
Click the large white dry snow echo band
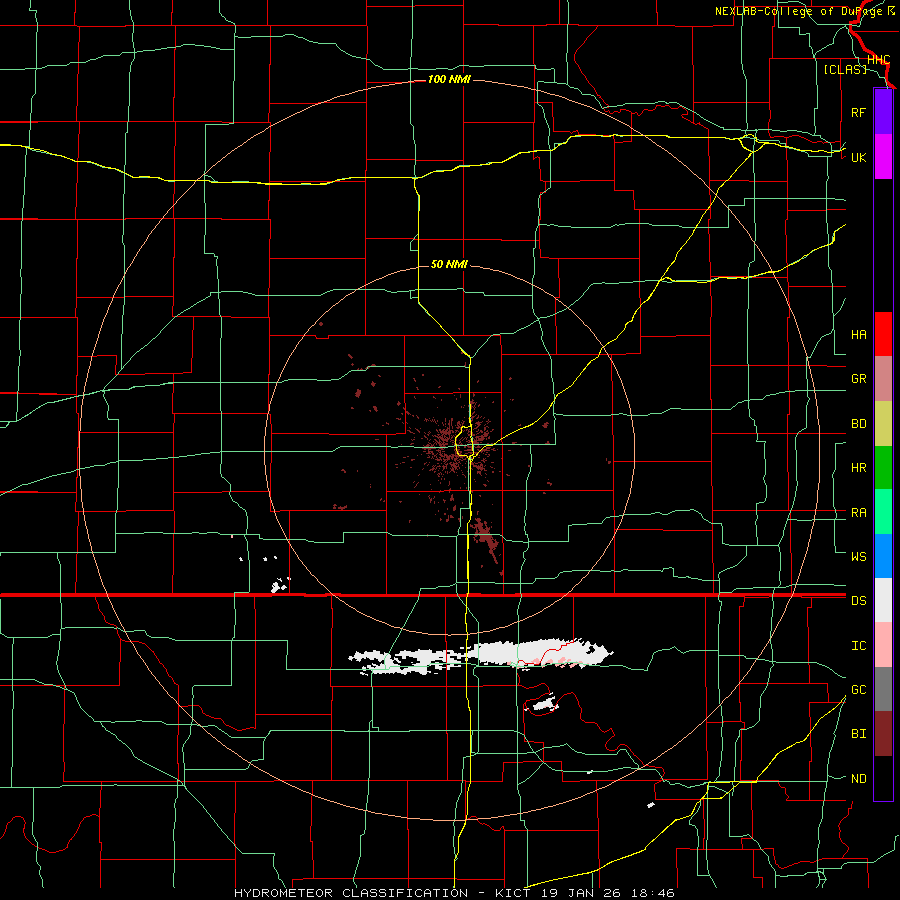(x=482, y=654)
